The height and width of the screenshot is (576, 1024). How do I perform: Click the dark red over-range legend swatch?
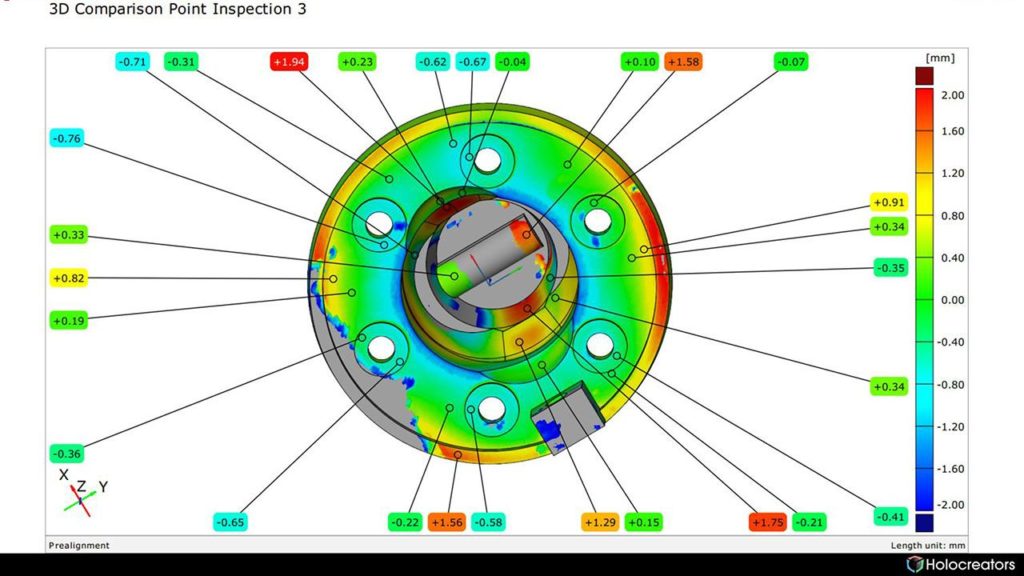point(924,76)
